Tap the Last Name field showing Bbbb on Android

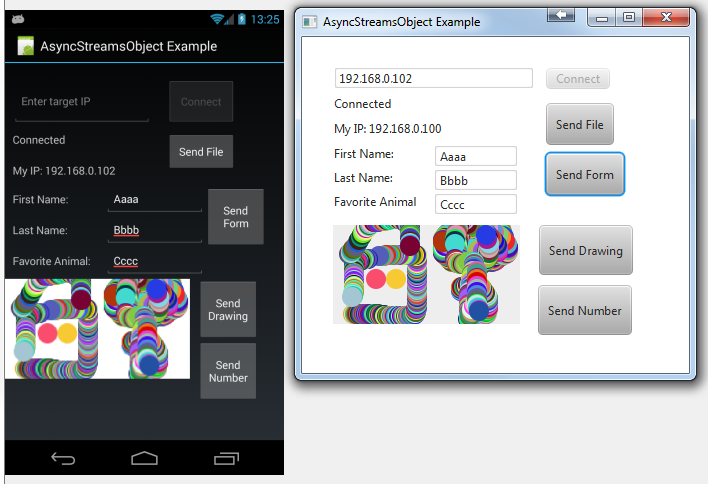click(154, 230)
